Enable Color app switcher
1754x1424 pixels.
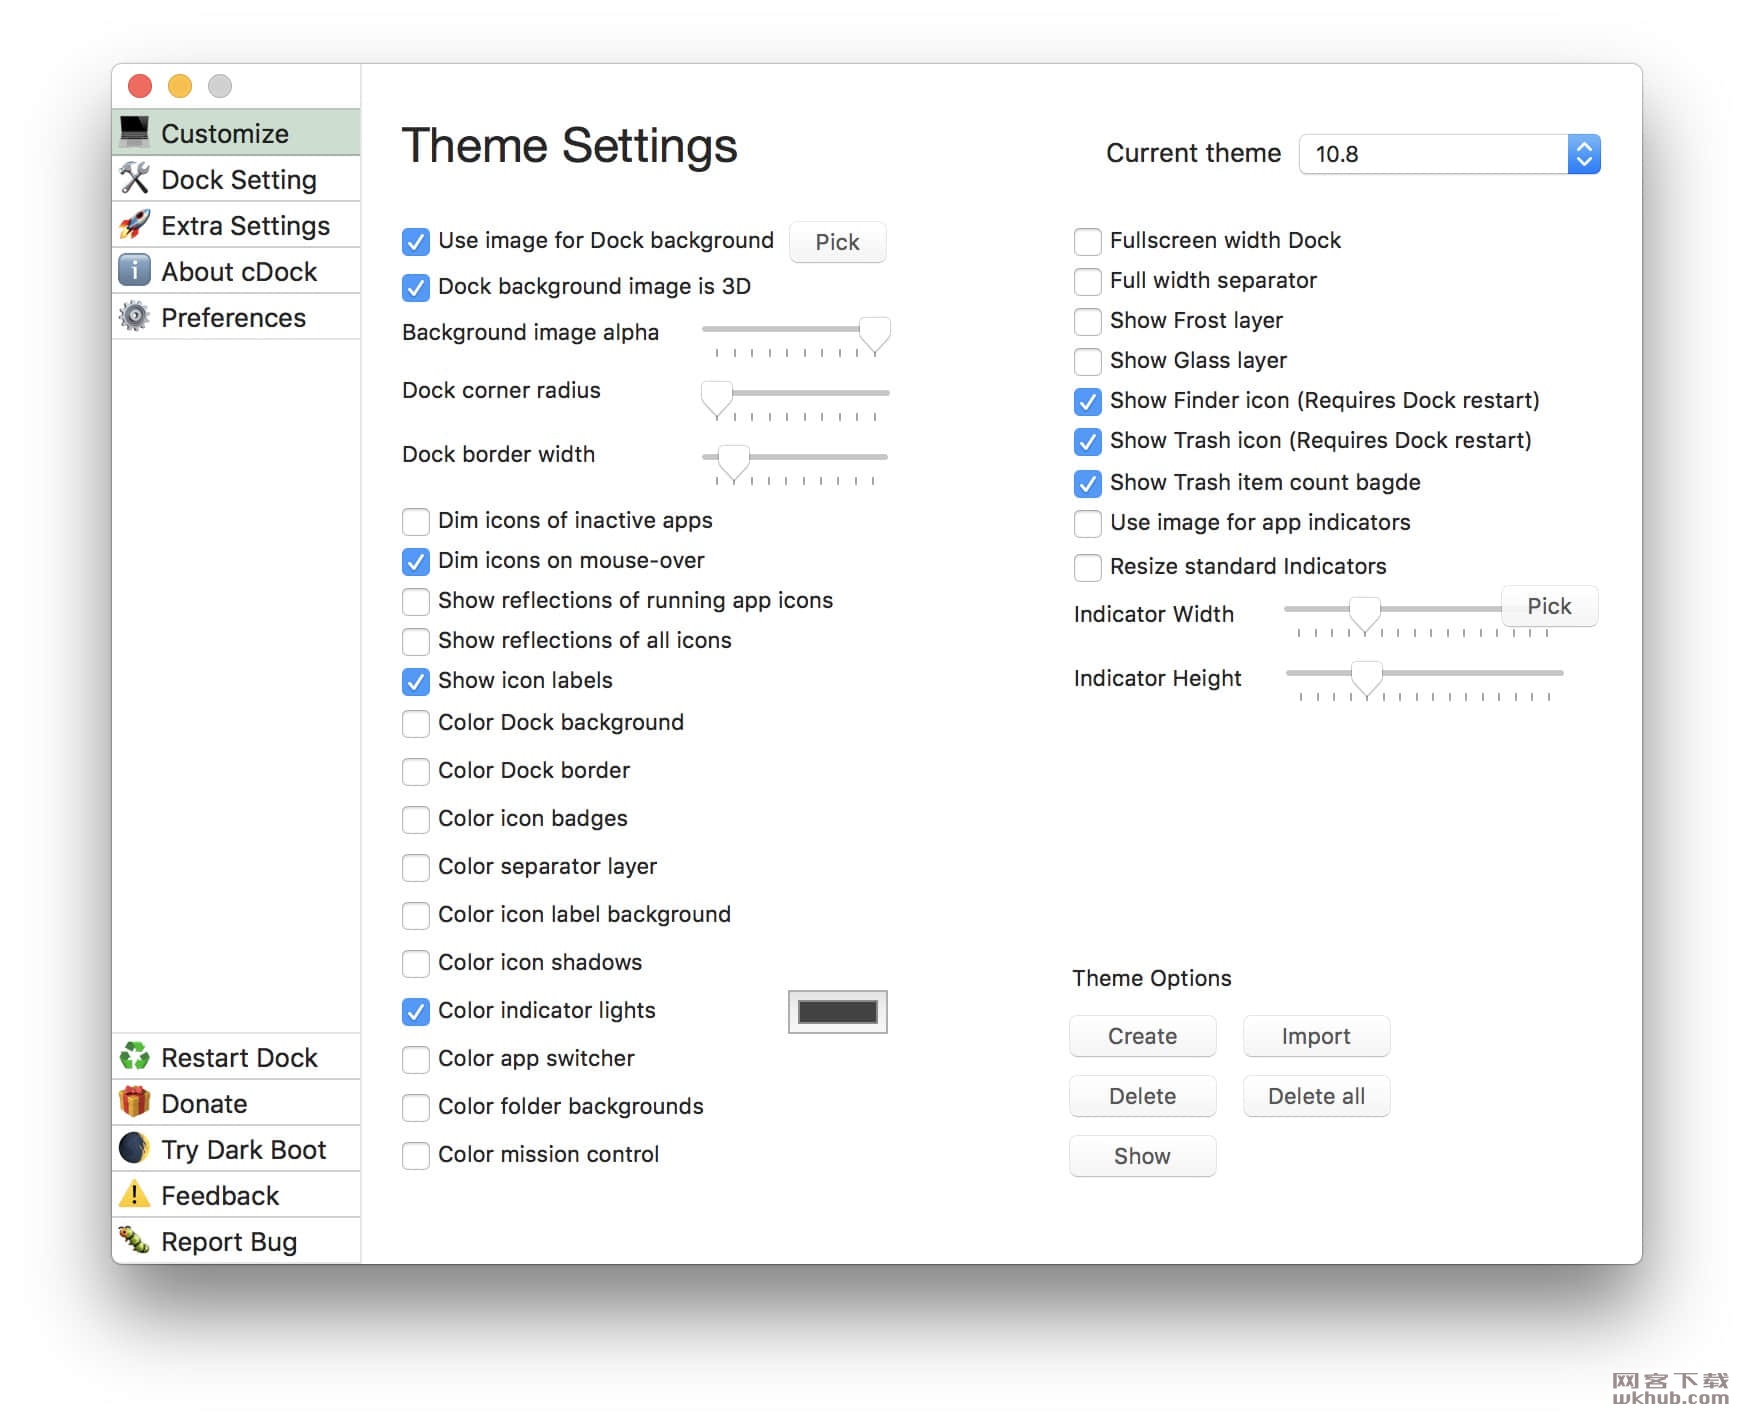[x=416, y=1059]
